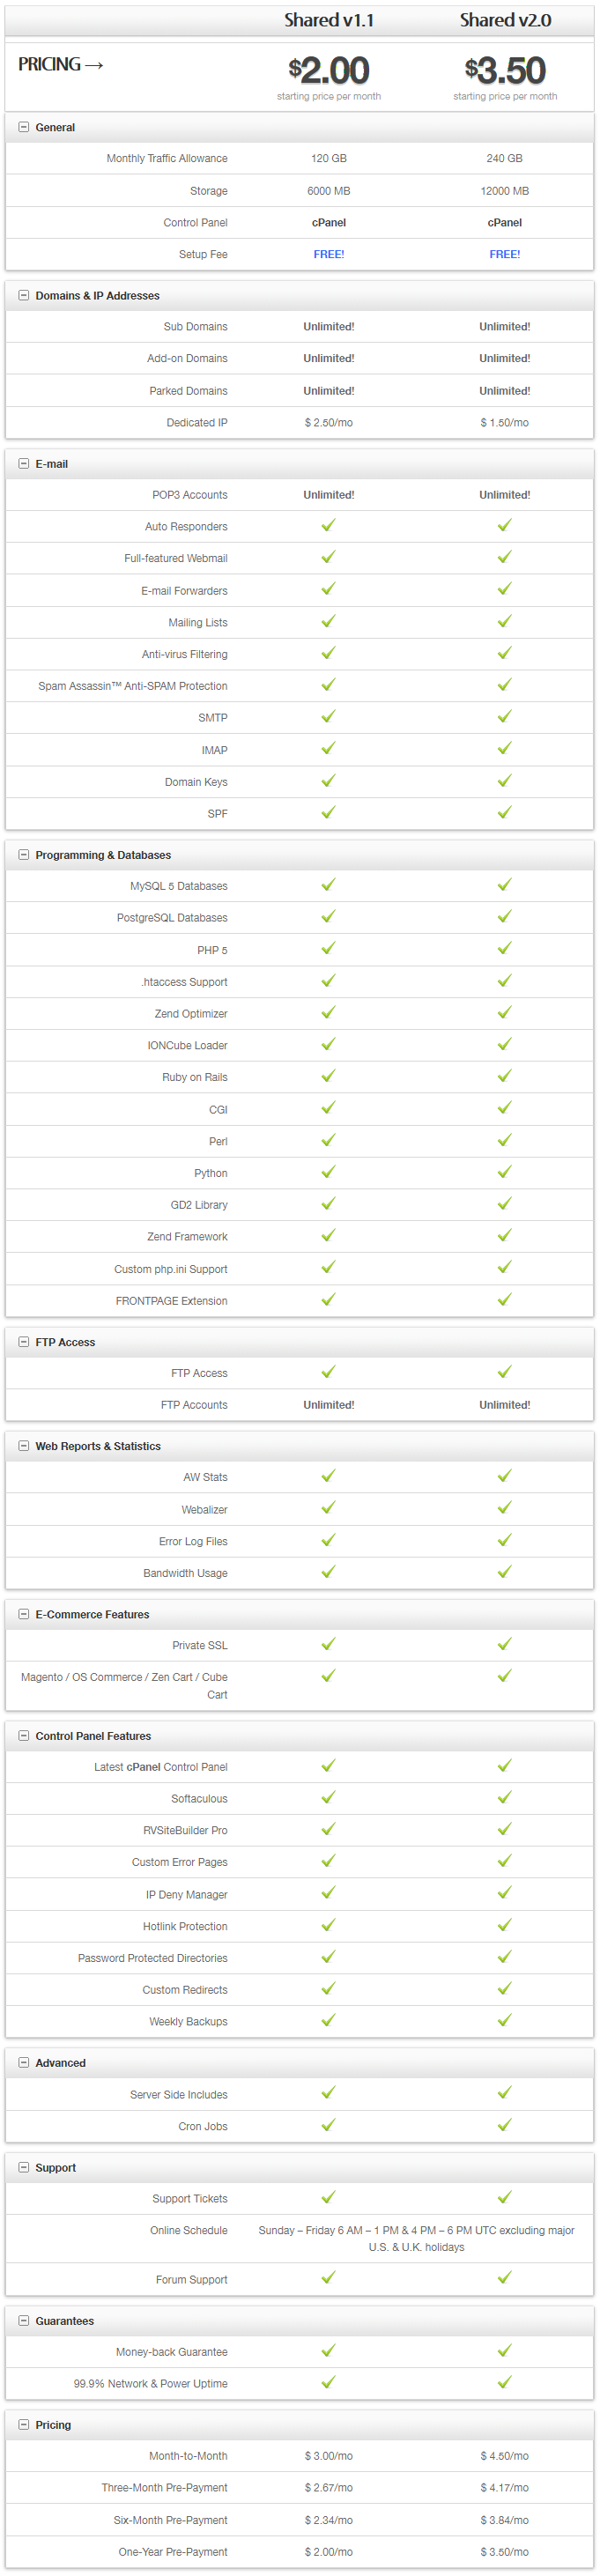This screenshot has height=2576, width=600.
Task: Collapse the General section minus icon
Action: 24,127
